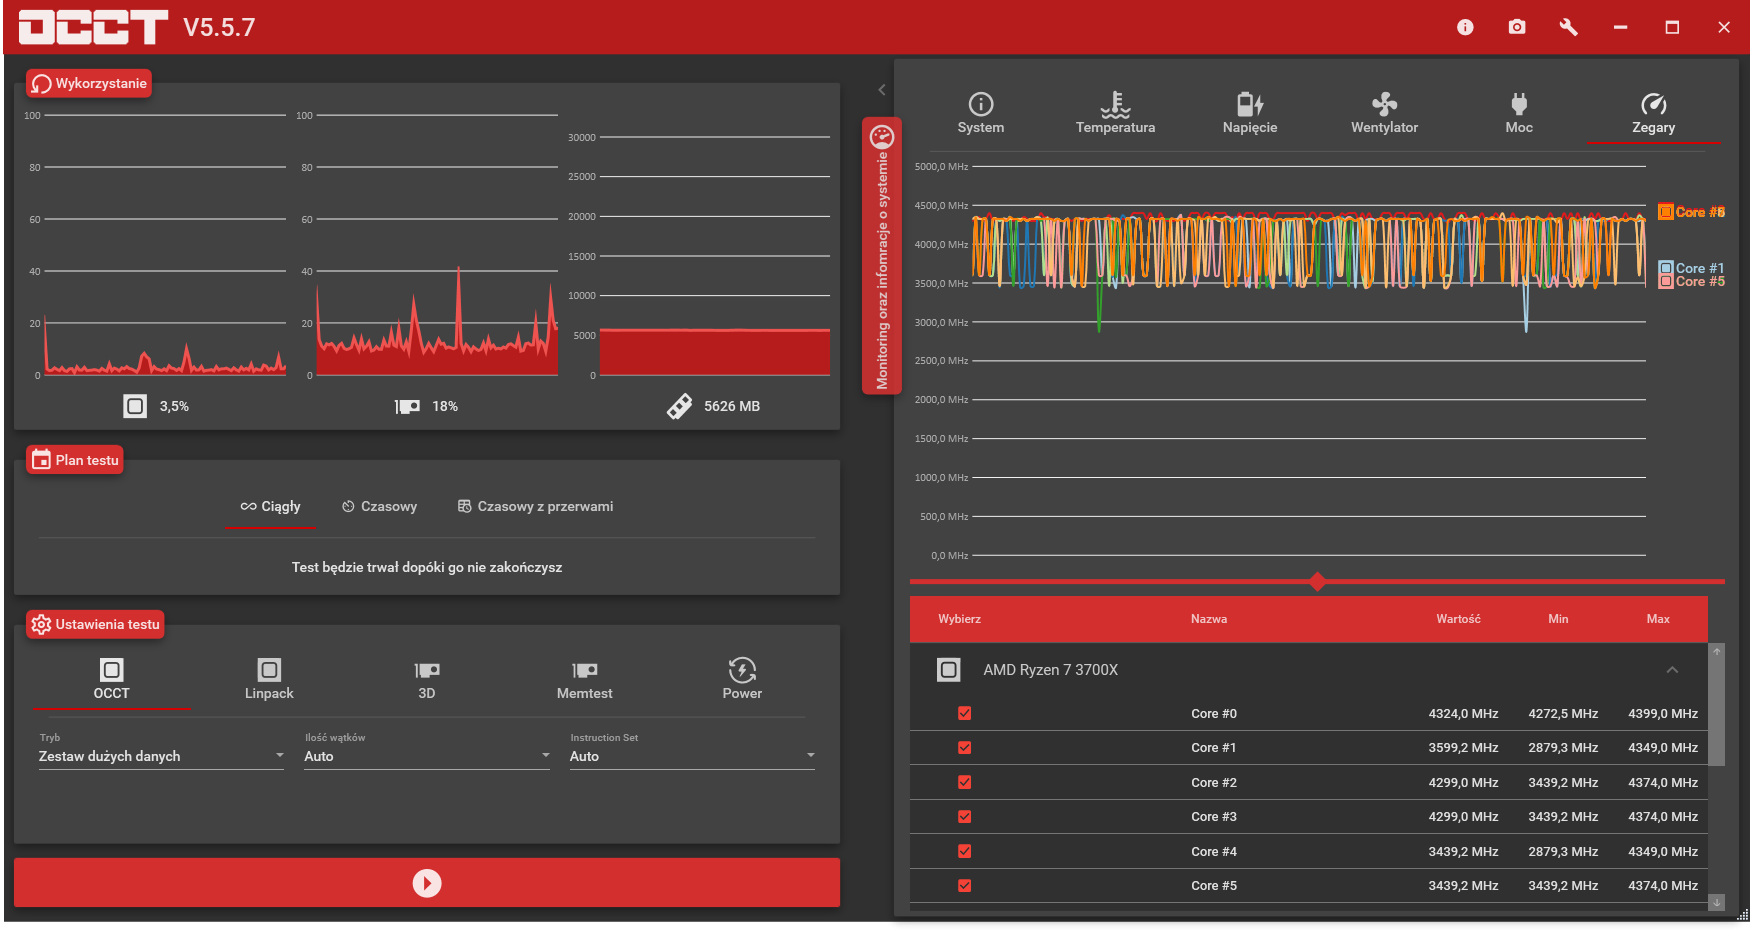Click the graph timeline slider handle
Viewport: 1754px width, 935px height.
tap(1317, 581)
